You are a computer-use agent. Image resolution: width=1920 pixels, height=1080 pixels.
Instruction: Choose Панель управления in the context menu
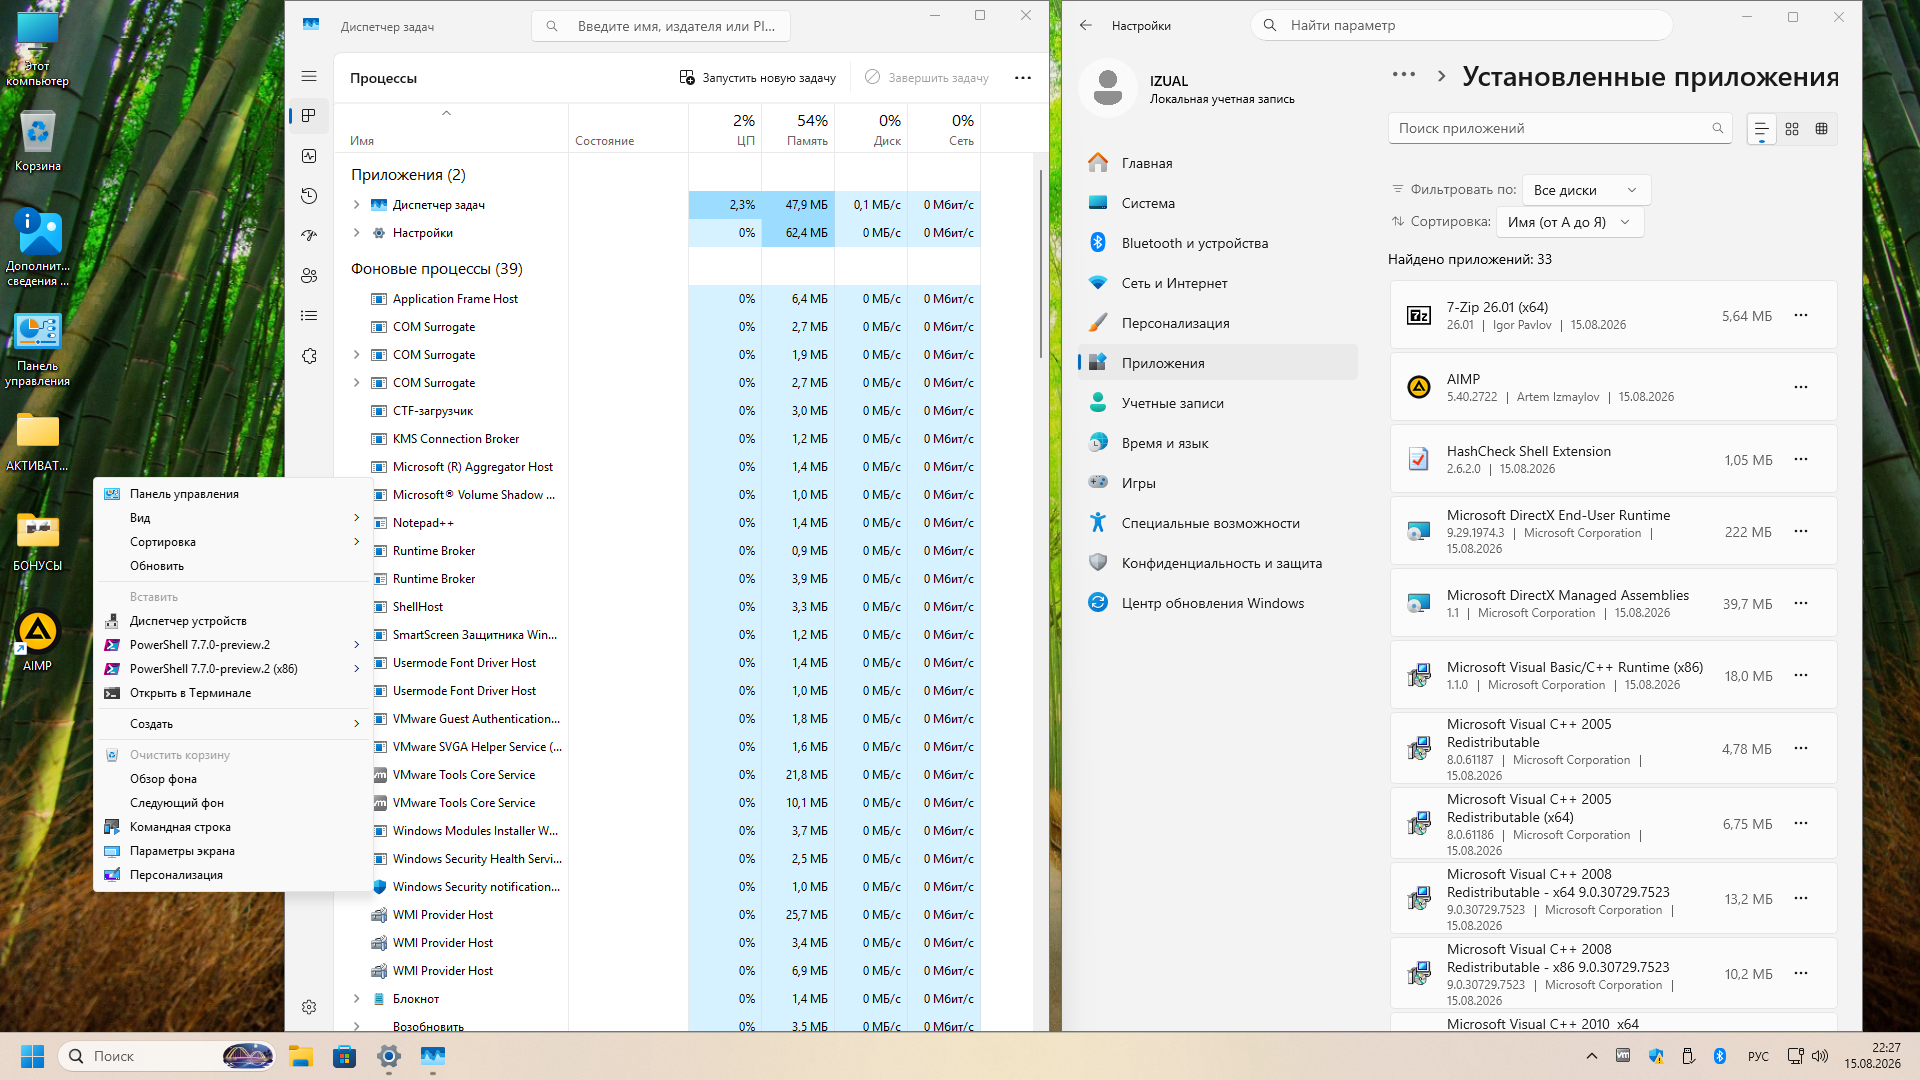[232, 494]
